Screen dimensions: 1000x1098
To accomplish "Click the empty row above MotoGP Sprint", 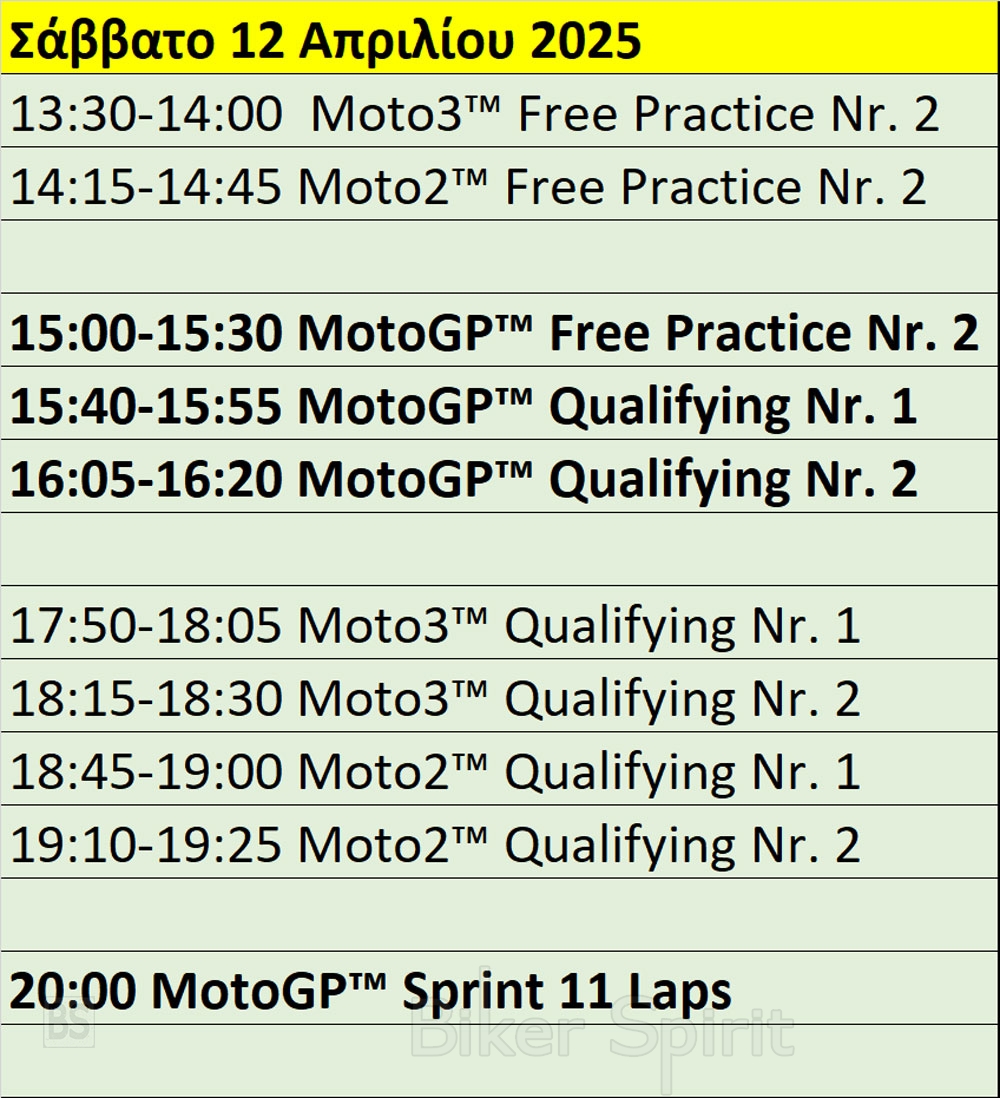I will [500, 914].
